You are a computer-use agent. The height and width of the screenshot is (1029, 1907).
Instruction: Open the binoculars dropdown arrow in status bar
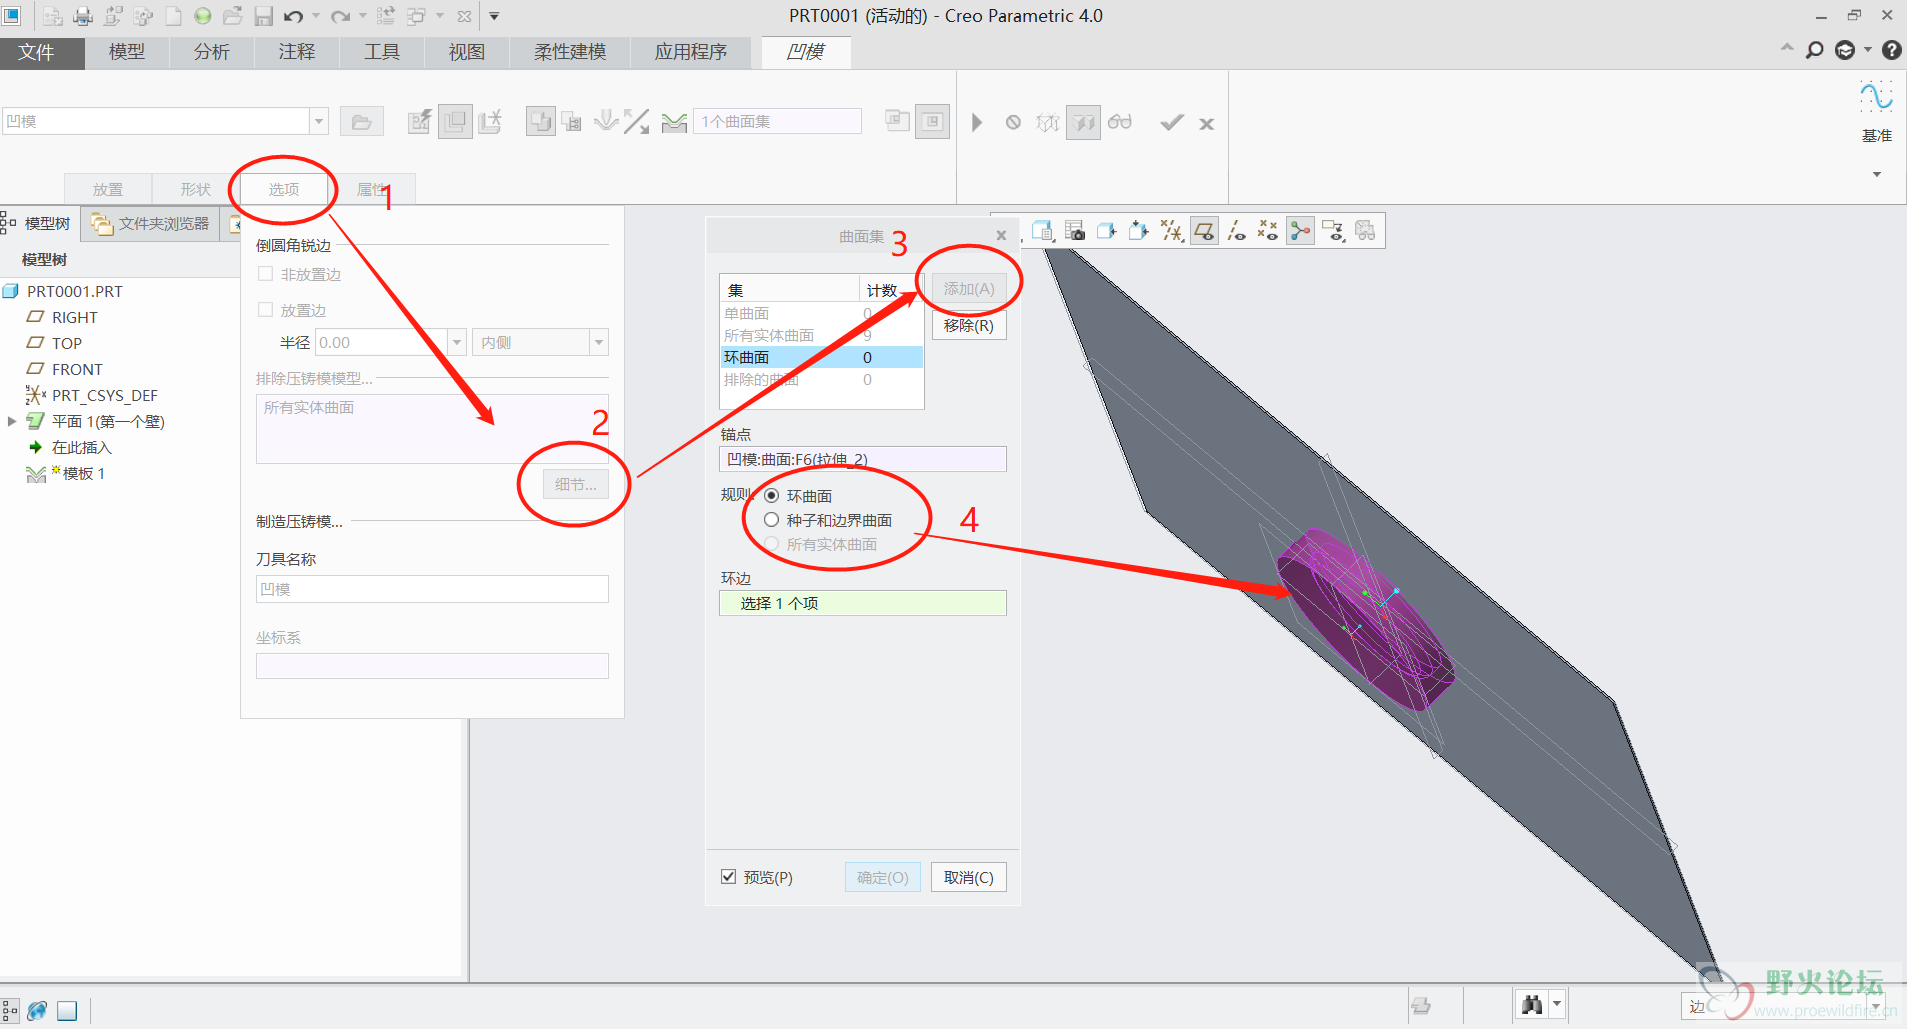pos(1556,1004)
